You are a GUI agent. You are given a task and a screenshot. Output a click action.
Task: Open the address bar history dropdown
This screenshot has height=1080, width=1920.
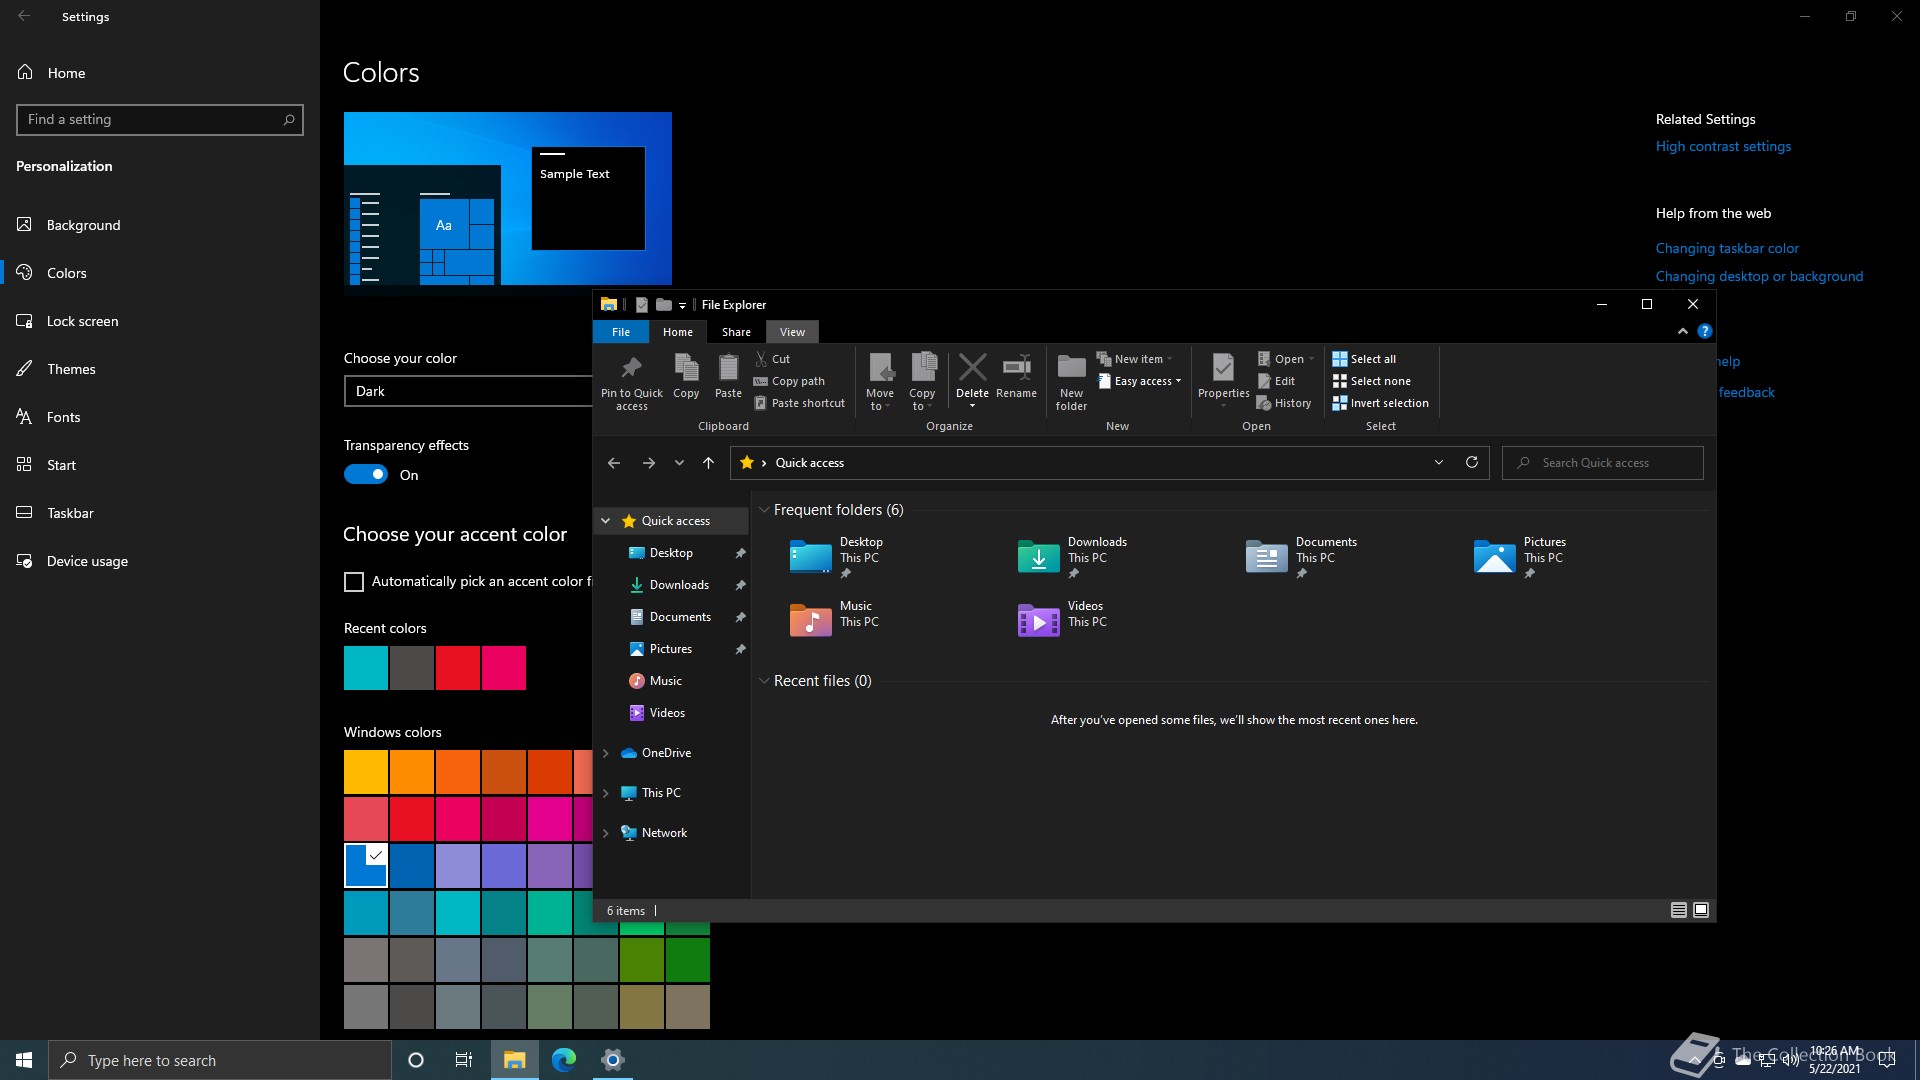point(1439,462)
